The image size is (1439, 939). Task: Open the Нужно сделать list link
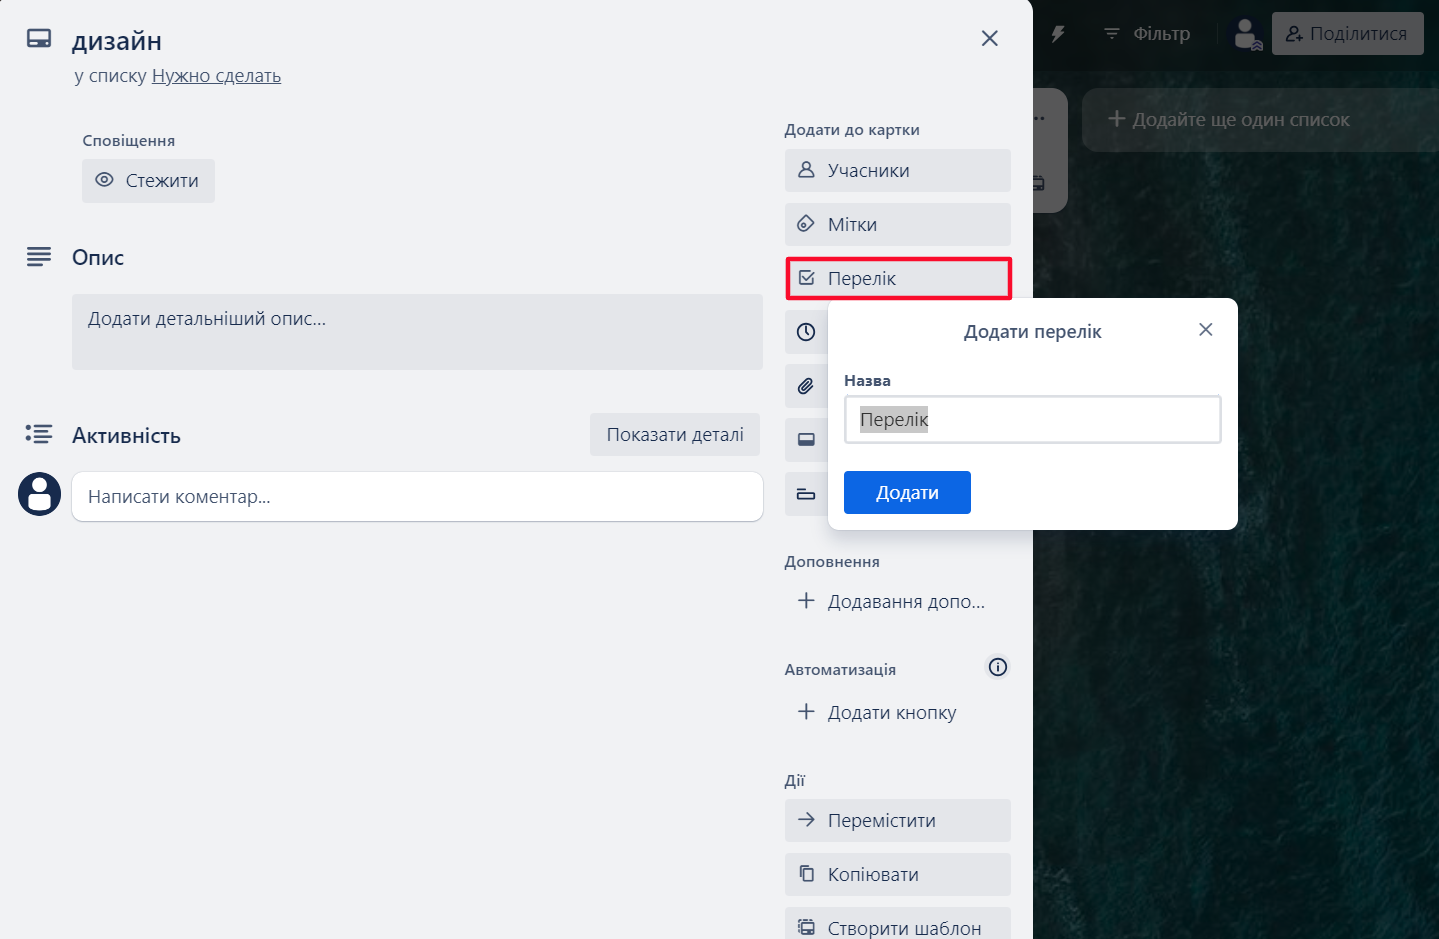click(216, 75)
